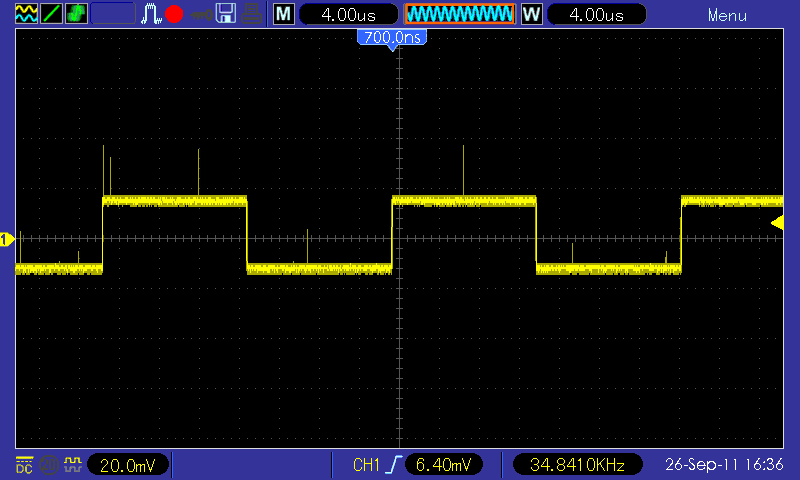Select the green diagonal line icon
This screenshot has width=800, height=480.
(x=51, y=14)
